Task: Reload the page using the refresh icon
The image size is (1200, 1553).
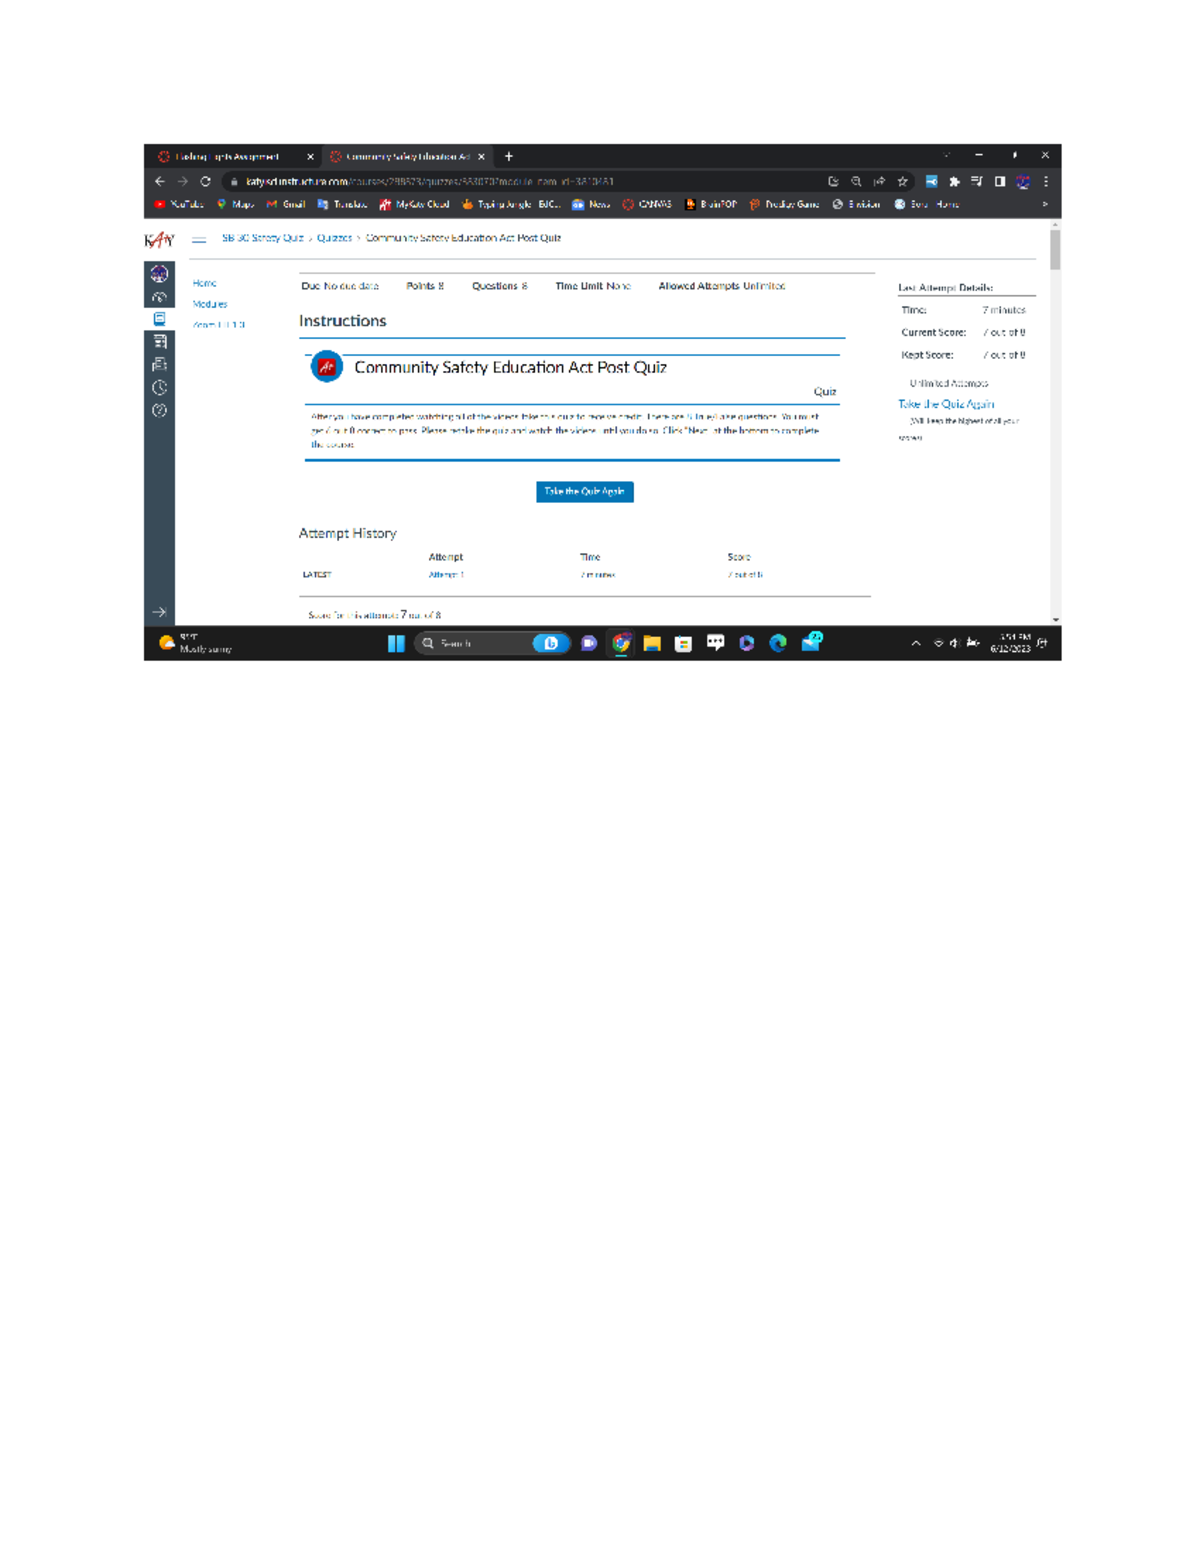Action: pyautogui.click(x=205, y=182)
